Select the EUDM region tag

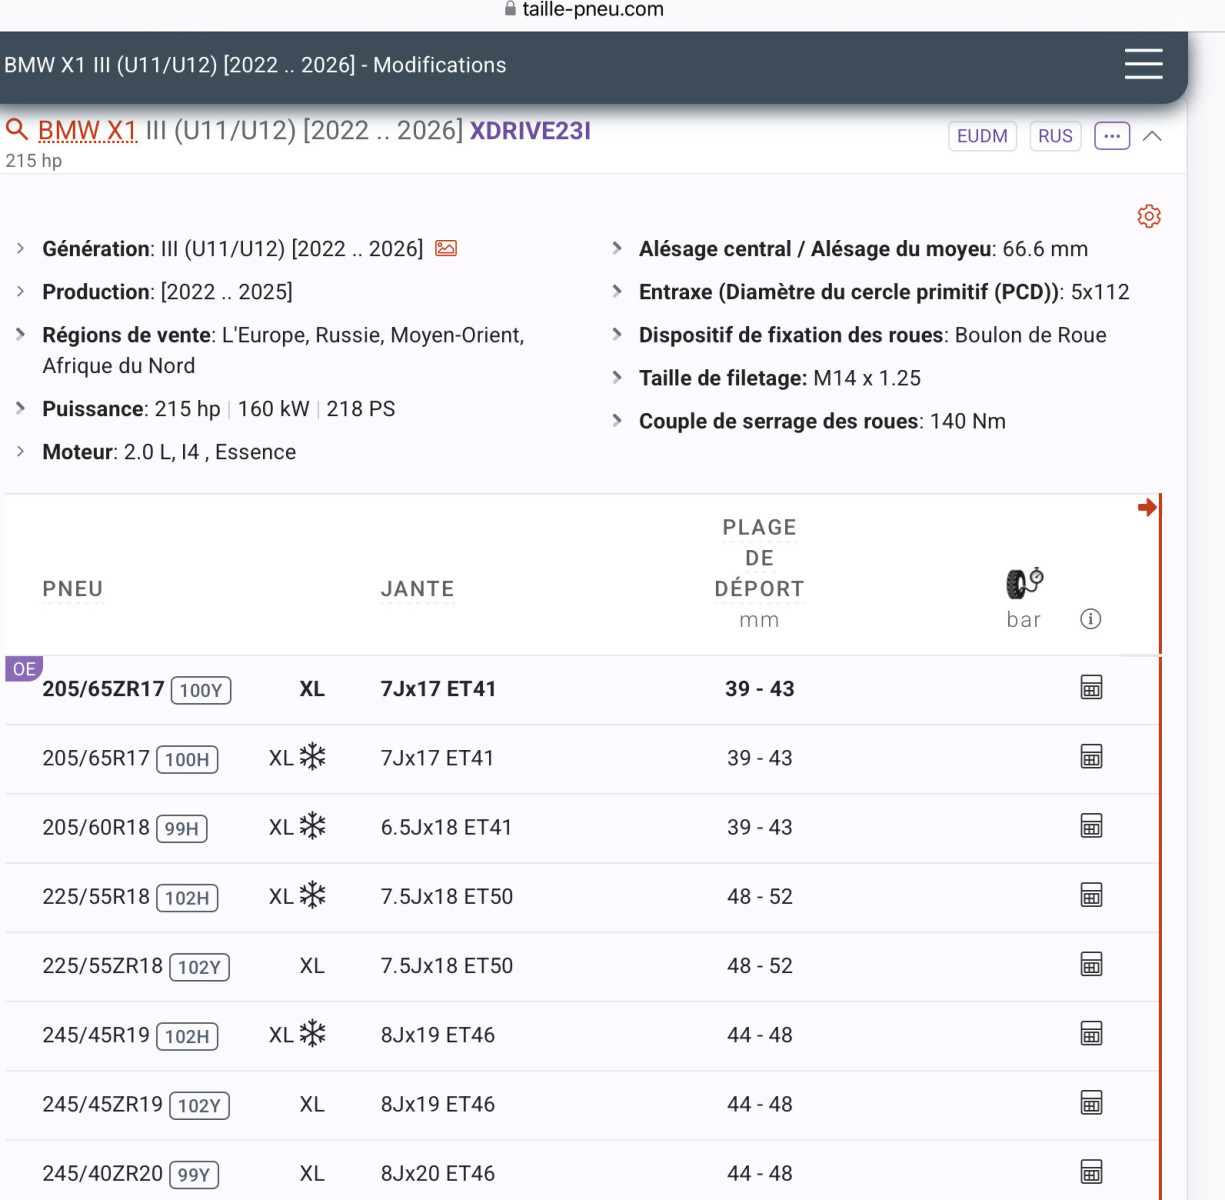[982, 136]
